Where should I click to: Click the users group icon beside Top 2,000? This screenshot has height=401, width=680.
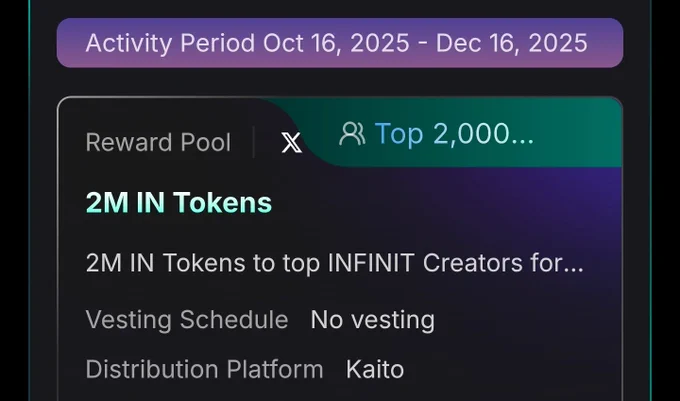point(352,134)
